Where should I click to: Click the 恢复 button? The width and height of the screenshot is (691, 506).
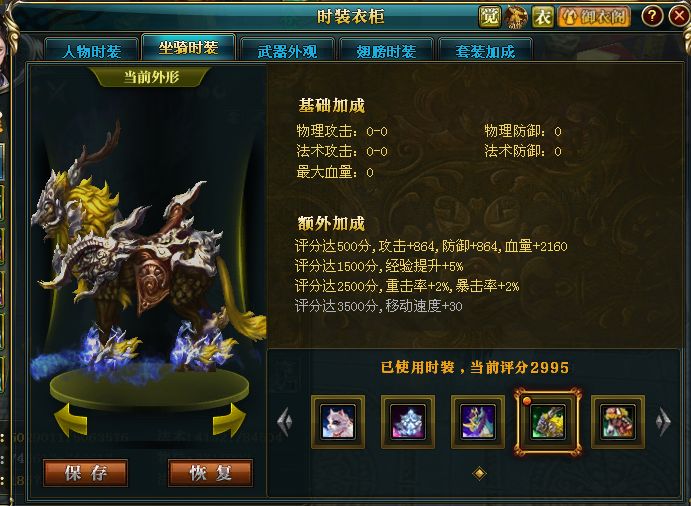click(210, 473)
